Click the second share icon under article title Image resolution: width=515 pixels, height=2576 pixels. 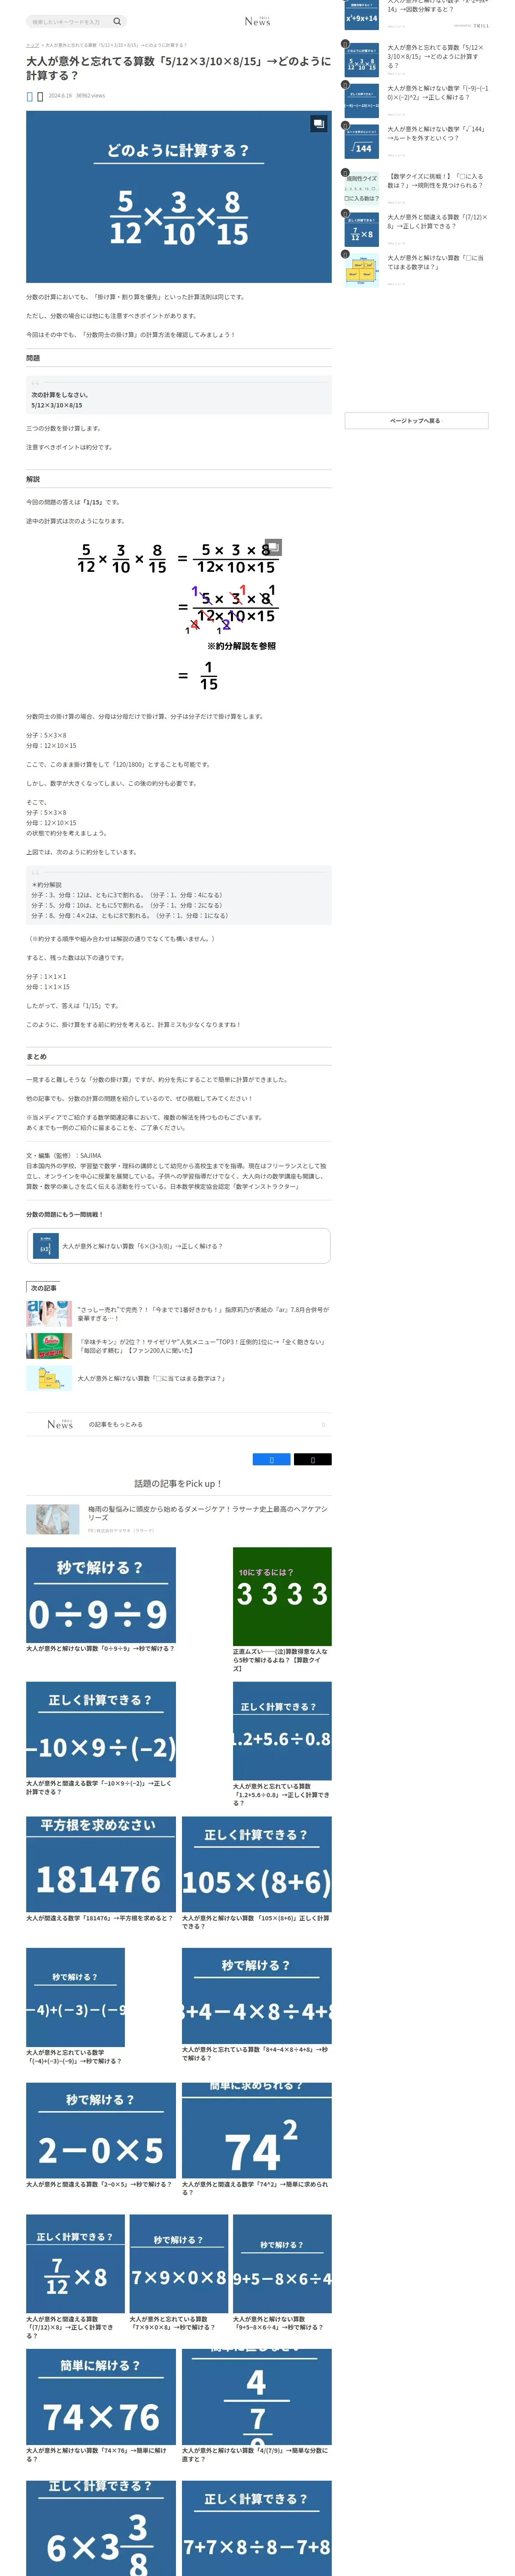click(x=40, y=96)
